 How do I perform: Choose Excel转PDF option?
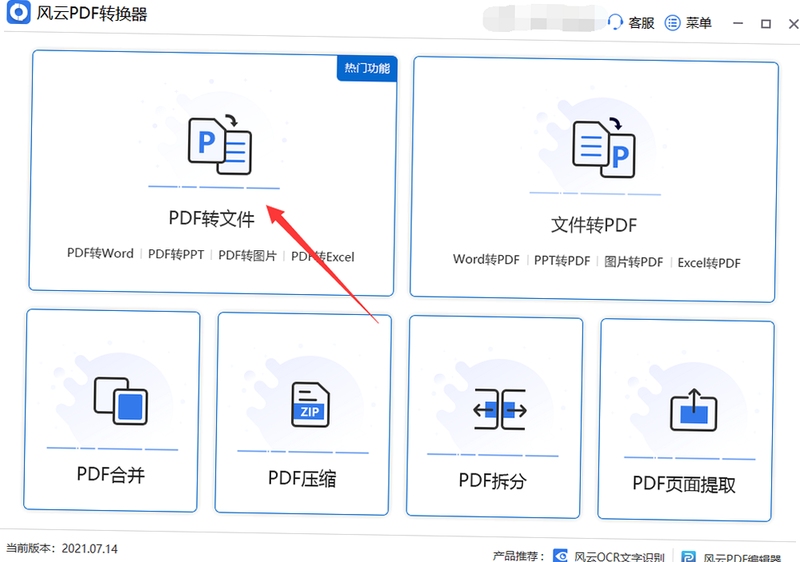tap(709, 263)
